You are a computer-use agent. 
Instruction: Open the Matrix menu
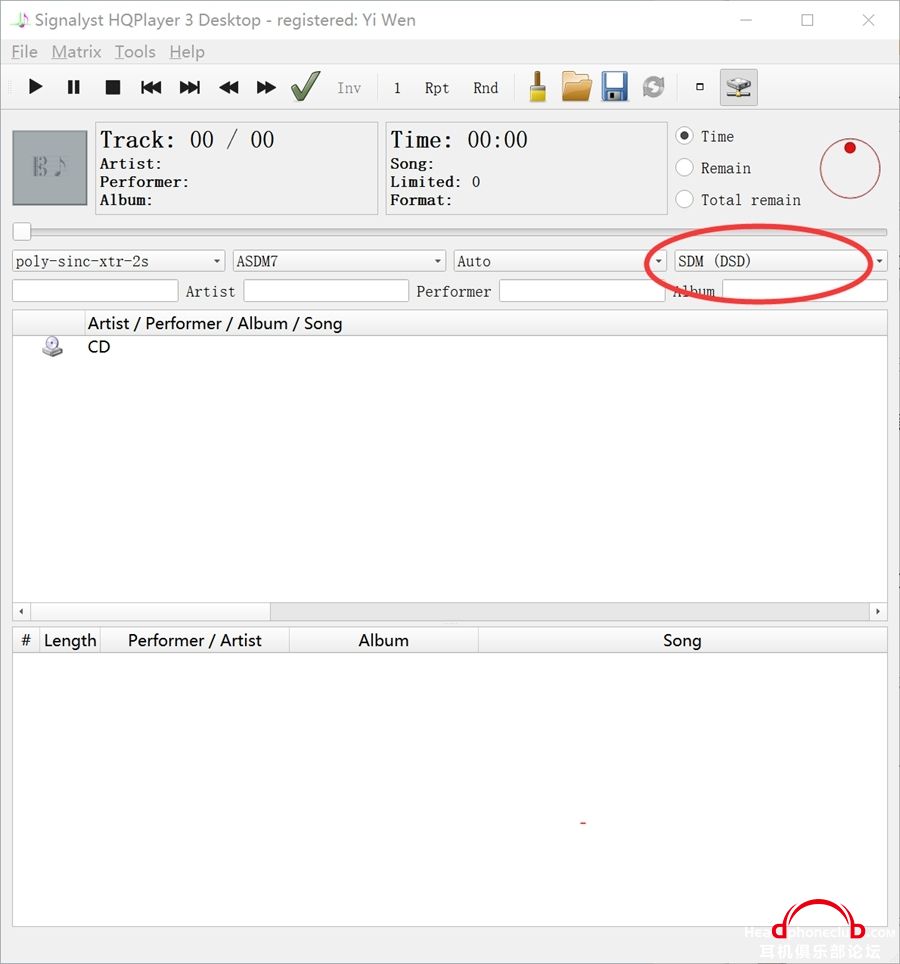point(76,52)
